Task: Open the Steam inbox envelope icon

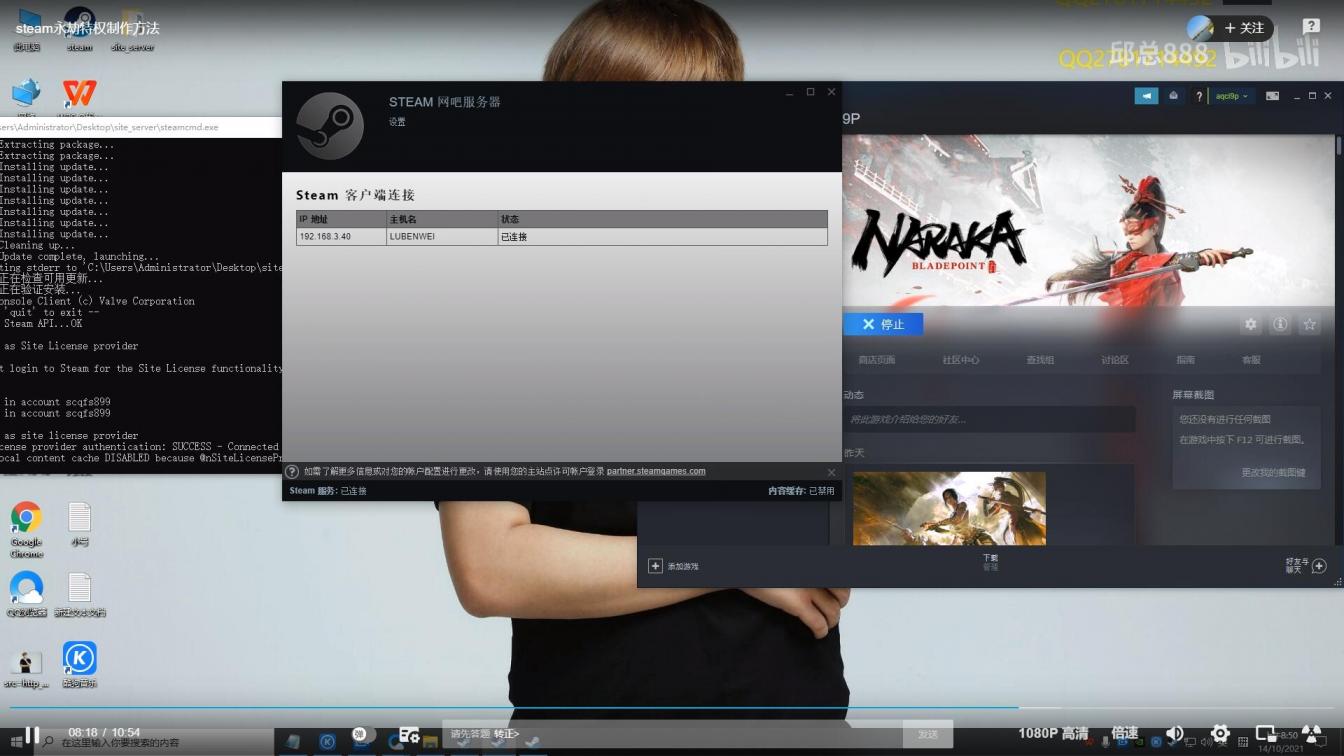Action: (1174, 96)
